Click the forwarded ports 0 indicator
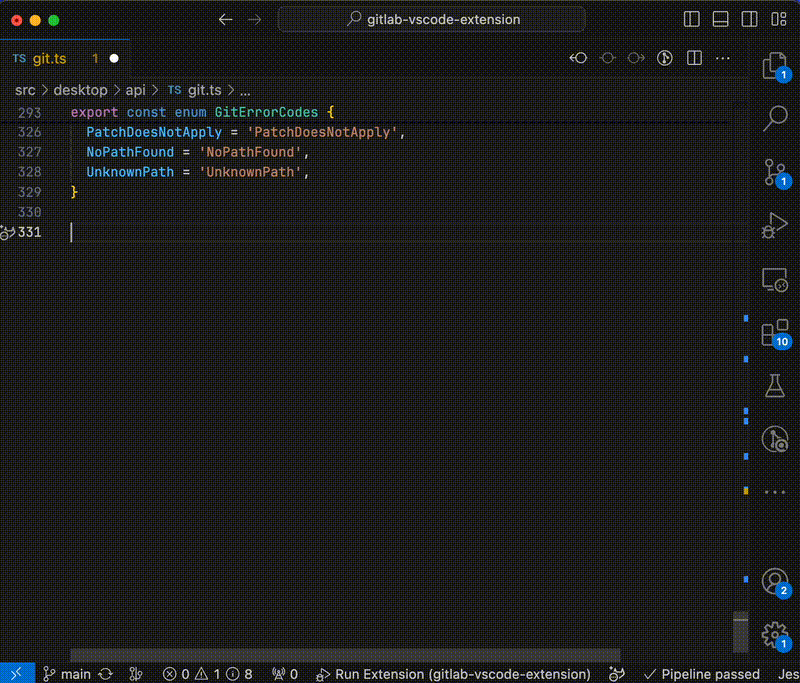Viewport: 800px width, 683px height. tap(285, 674)
